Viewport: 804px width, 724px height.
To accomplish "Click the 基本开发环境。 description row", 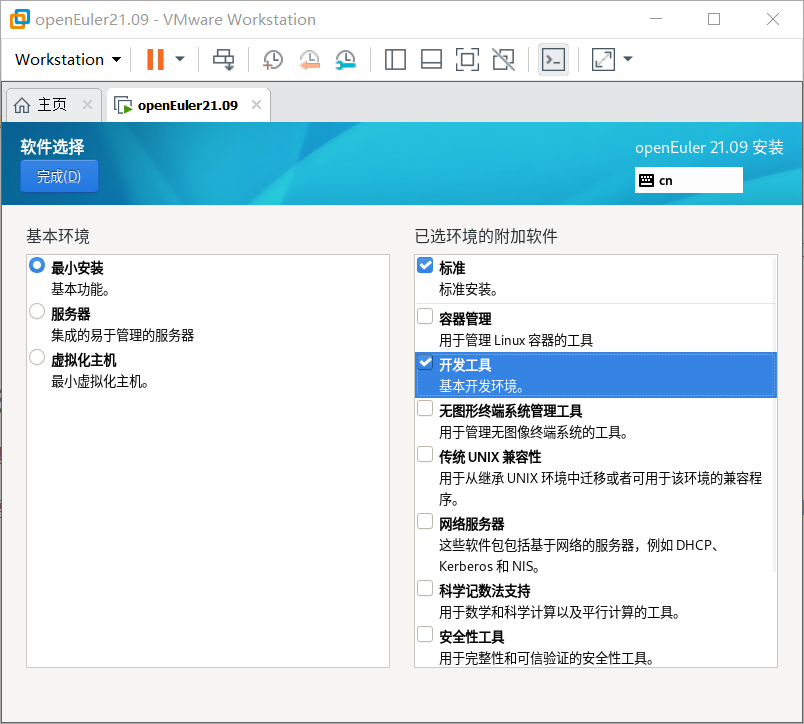I will point(596,386).
